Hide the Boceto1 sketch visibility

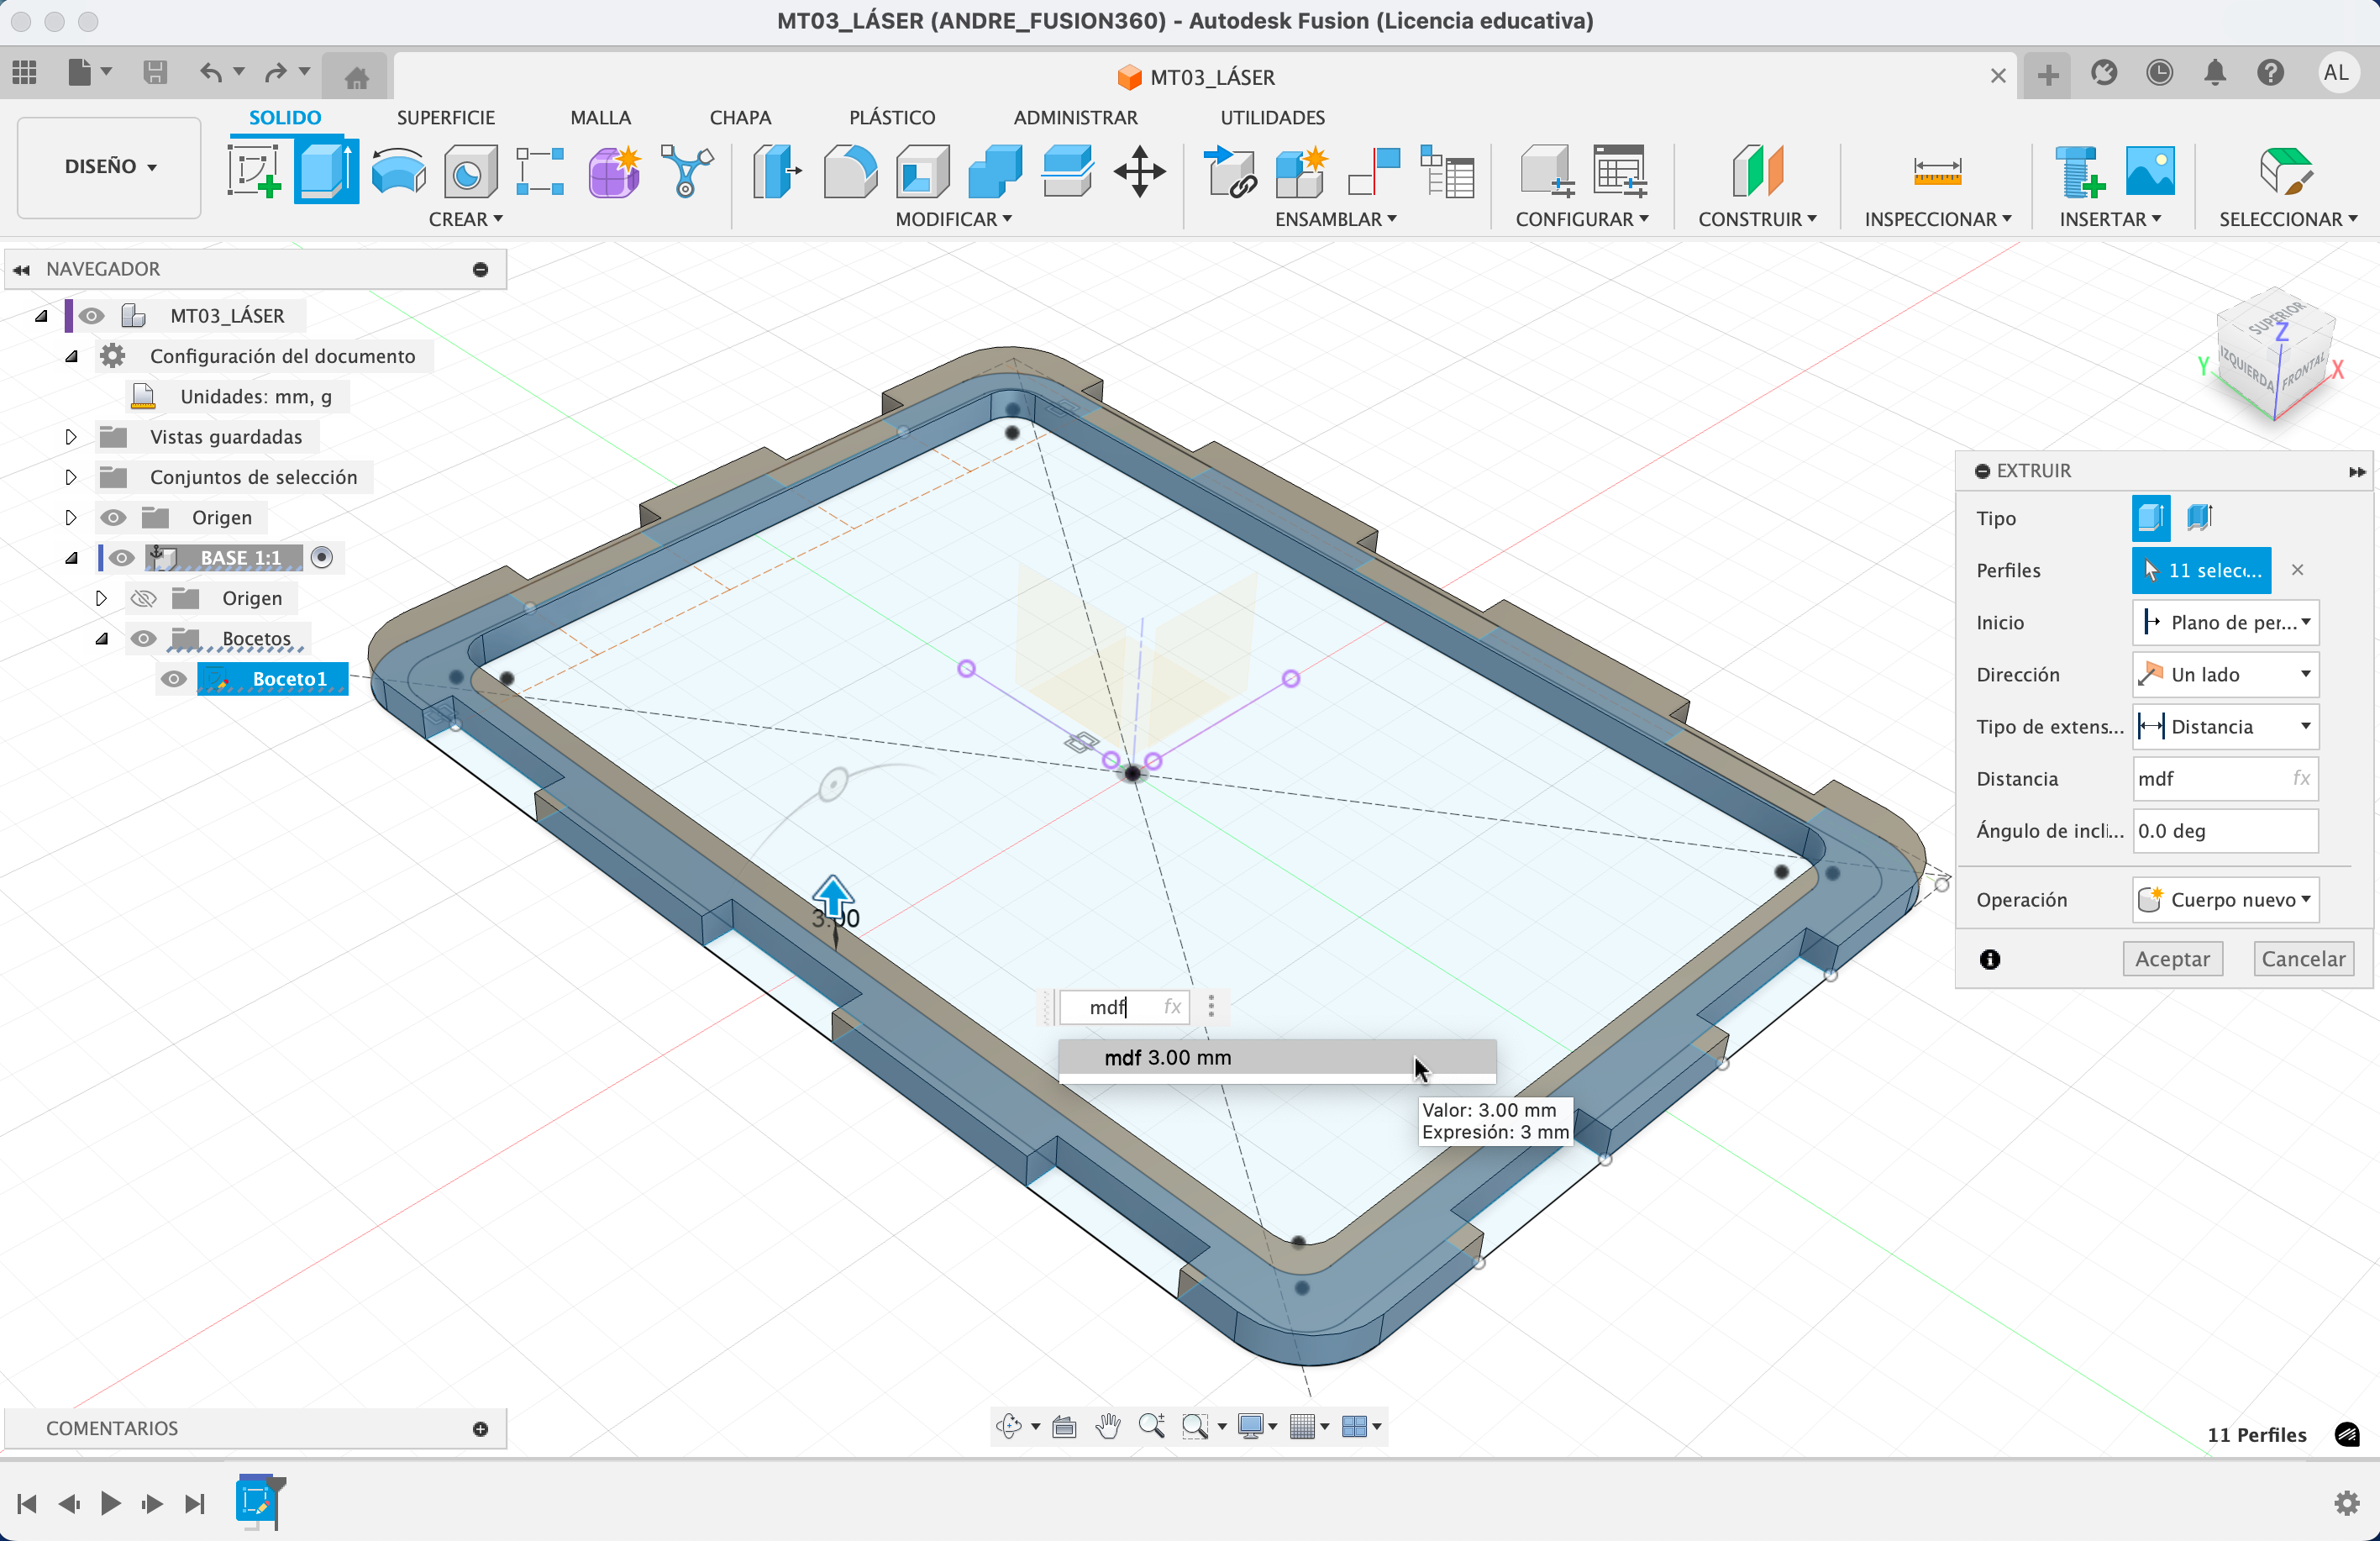[174, 679]
